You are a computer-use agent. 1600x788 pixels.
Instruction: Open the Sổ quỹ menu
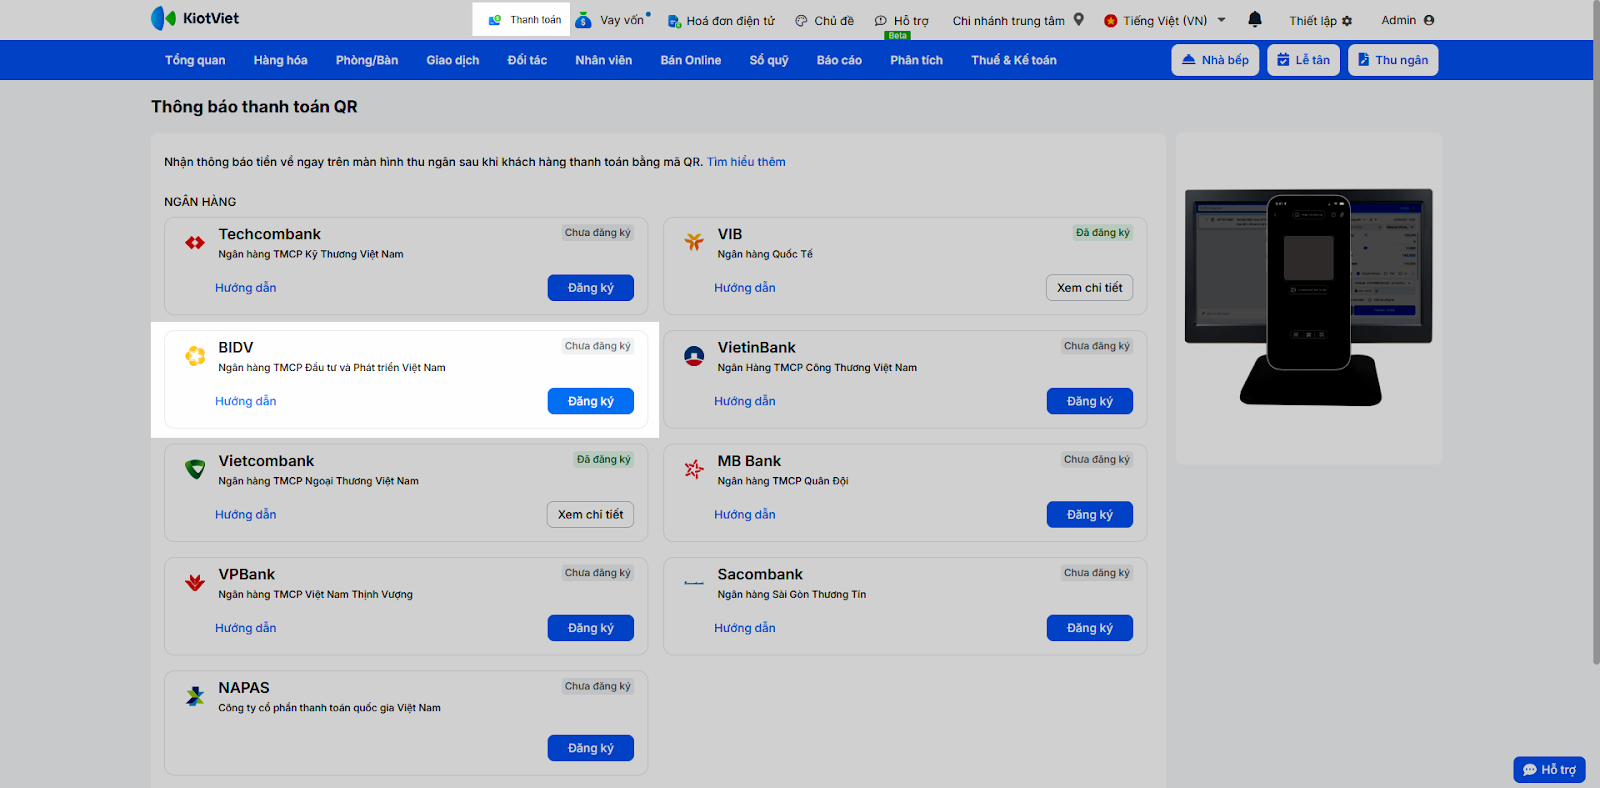769,60
